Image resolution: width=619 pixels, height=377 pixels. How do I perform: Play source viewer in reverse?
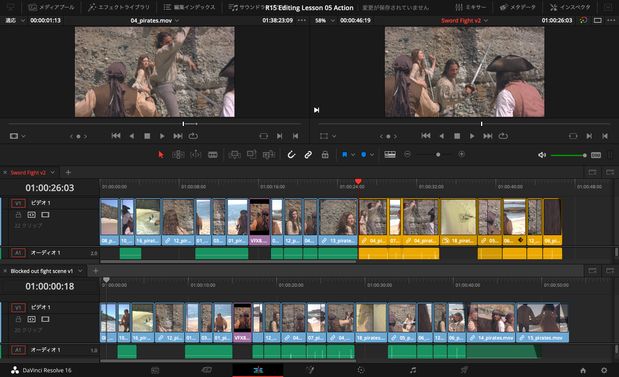(131, 136)
